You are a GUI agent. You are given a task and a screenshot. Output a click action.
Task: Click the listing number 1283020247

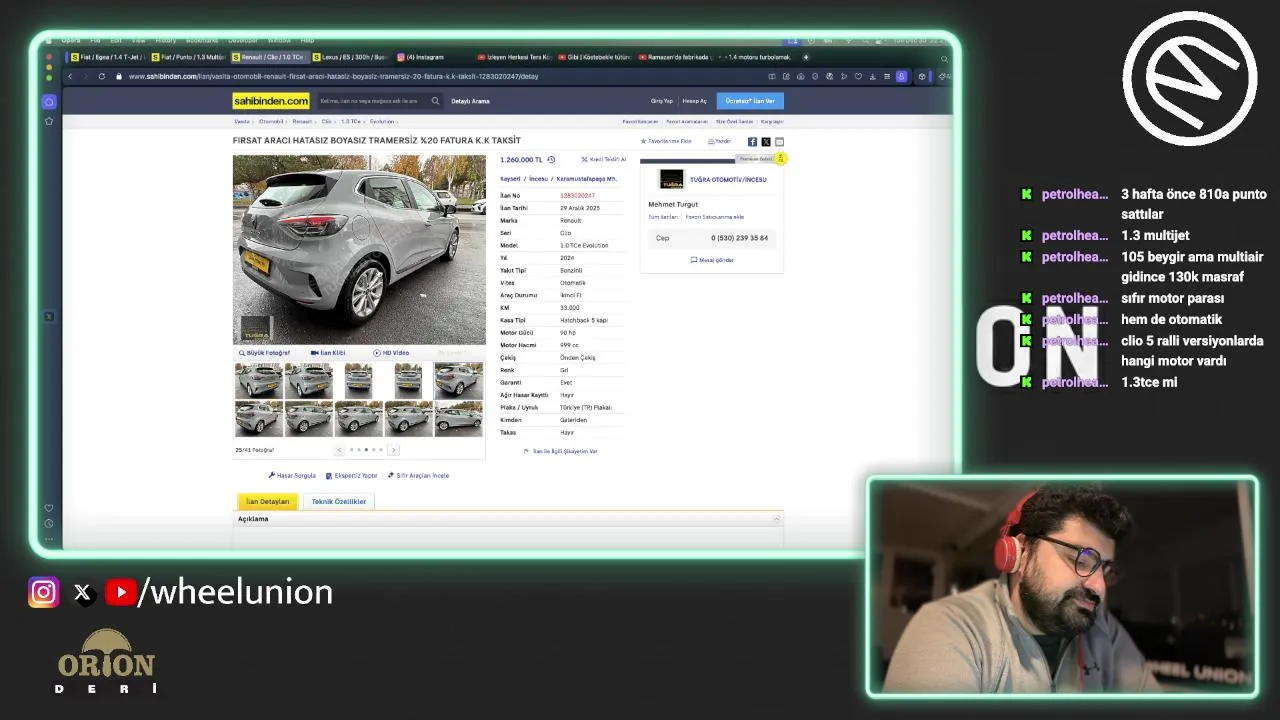coord(577,196)
